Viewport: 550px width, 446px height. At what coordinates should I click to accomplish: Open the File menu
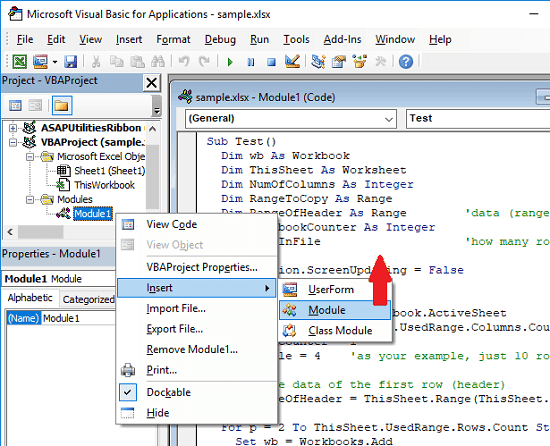(x=25, y=39)
